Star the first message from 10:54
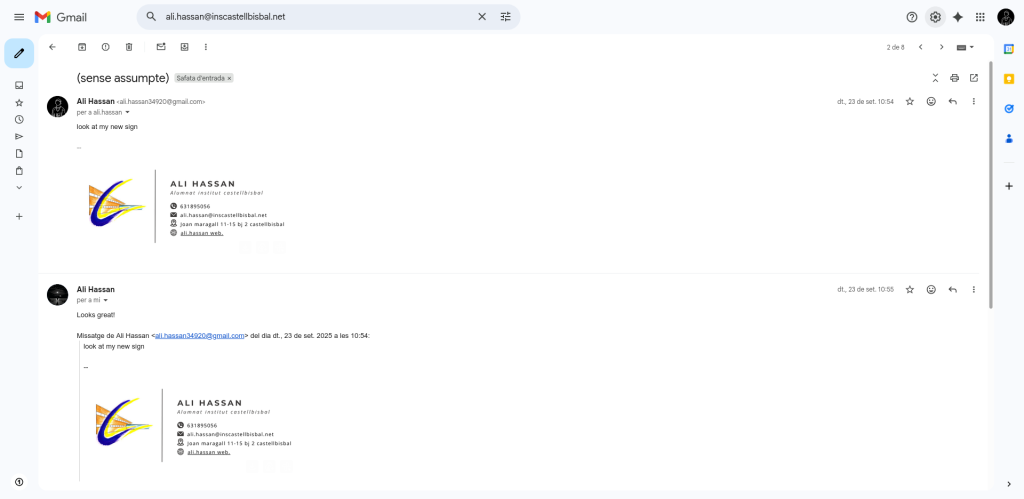Screen dimensions: 1024x499 click(909, 101)
